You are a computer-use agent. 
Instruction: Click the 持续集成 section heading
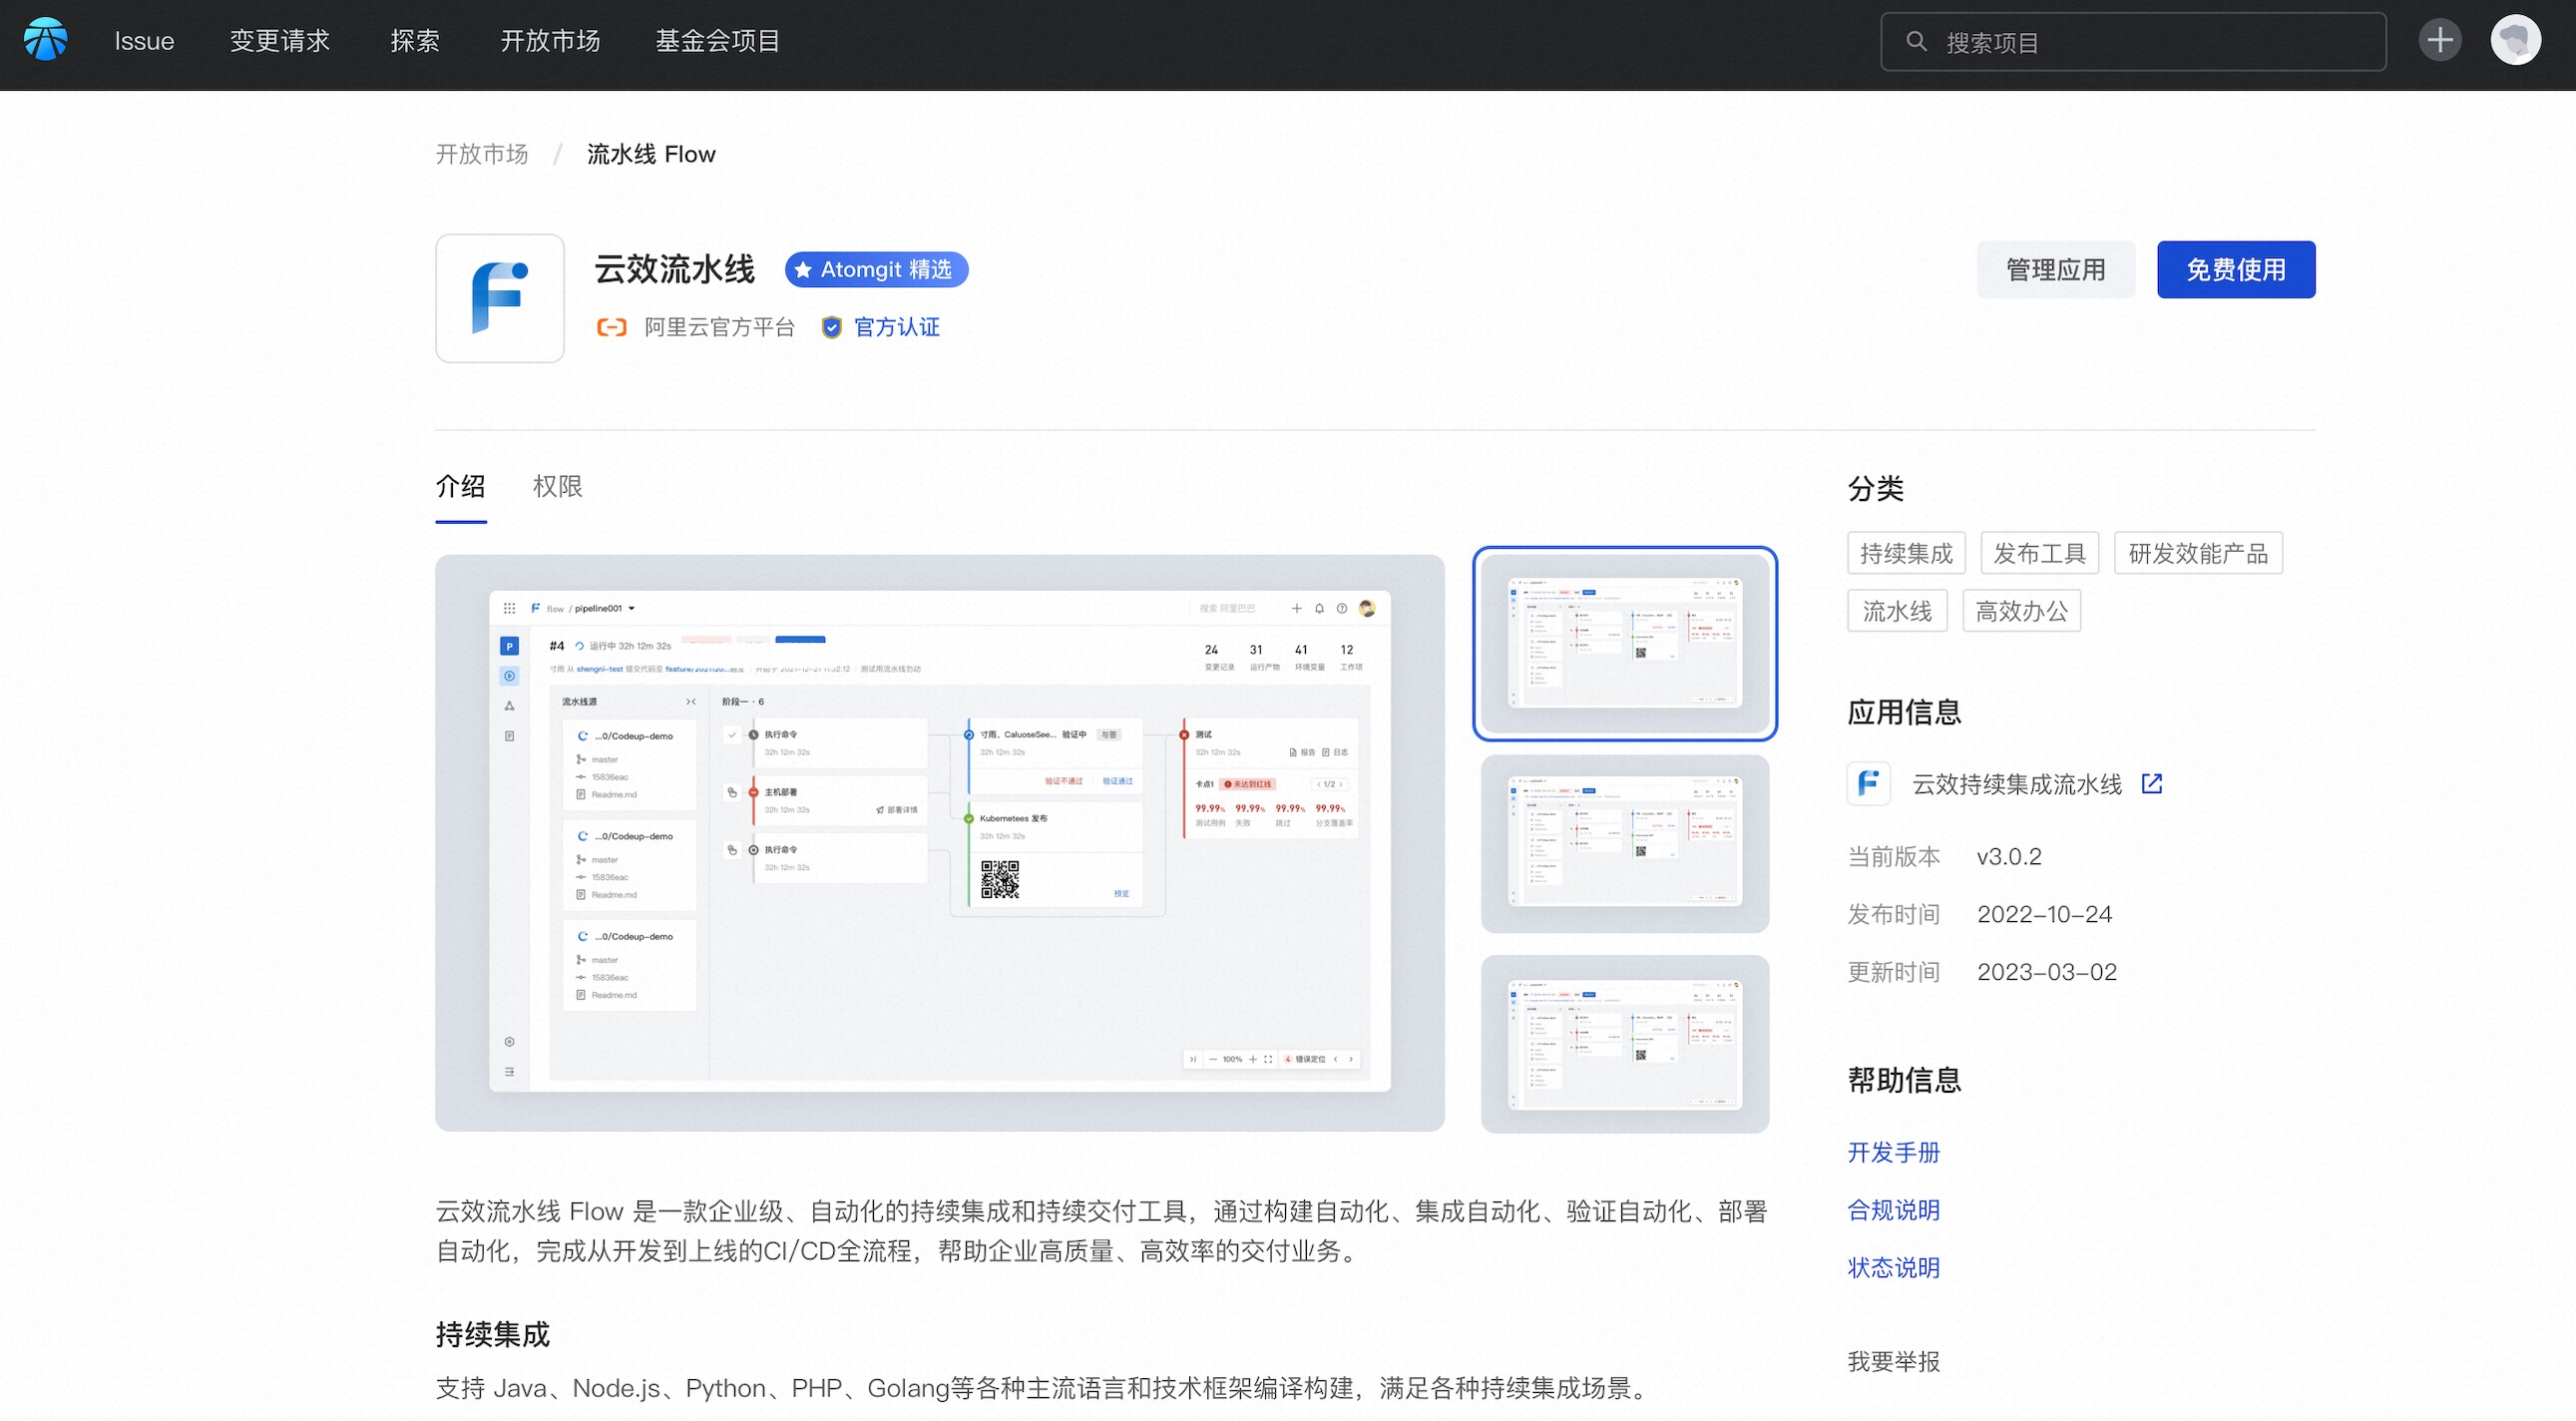[x=493, y=1334]
